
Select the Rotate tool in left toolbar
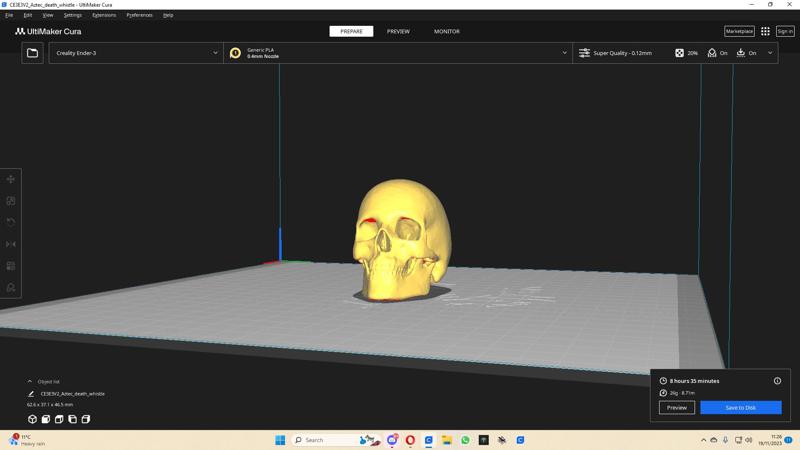[11, 222]
